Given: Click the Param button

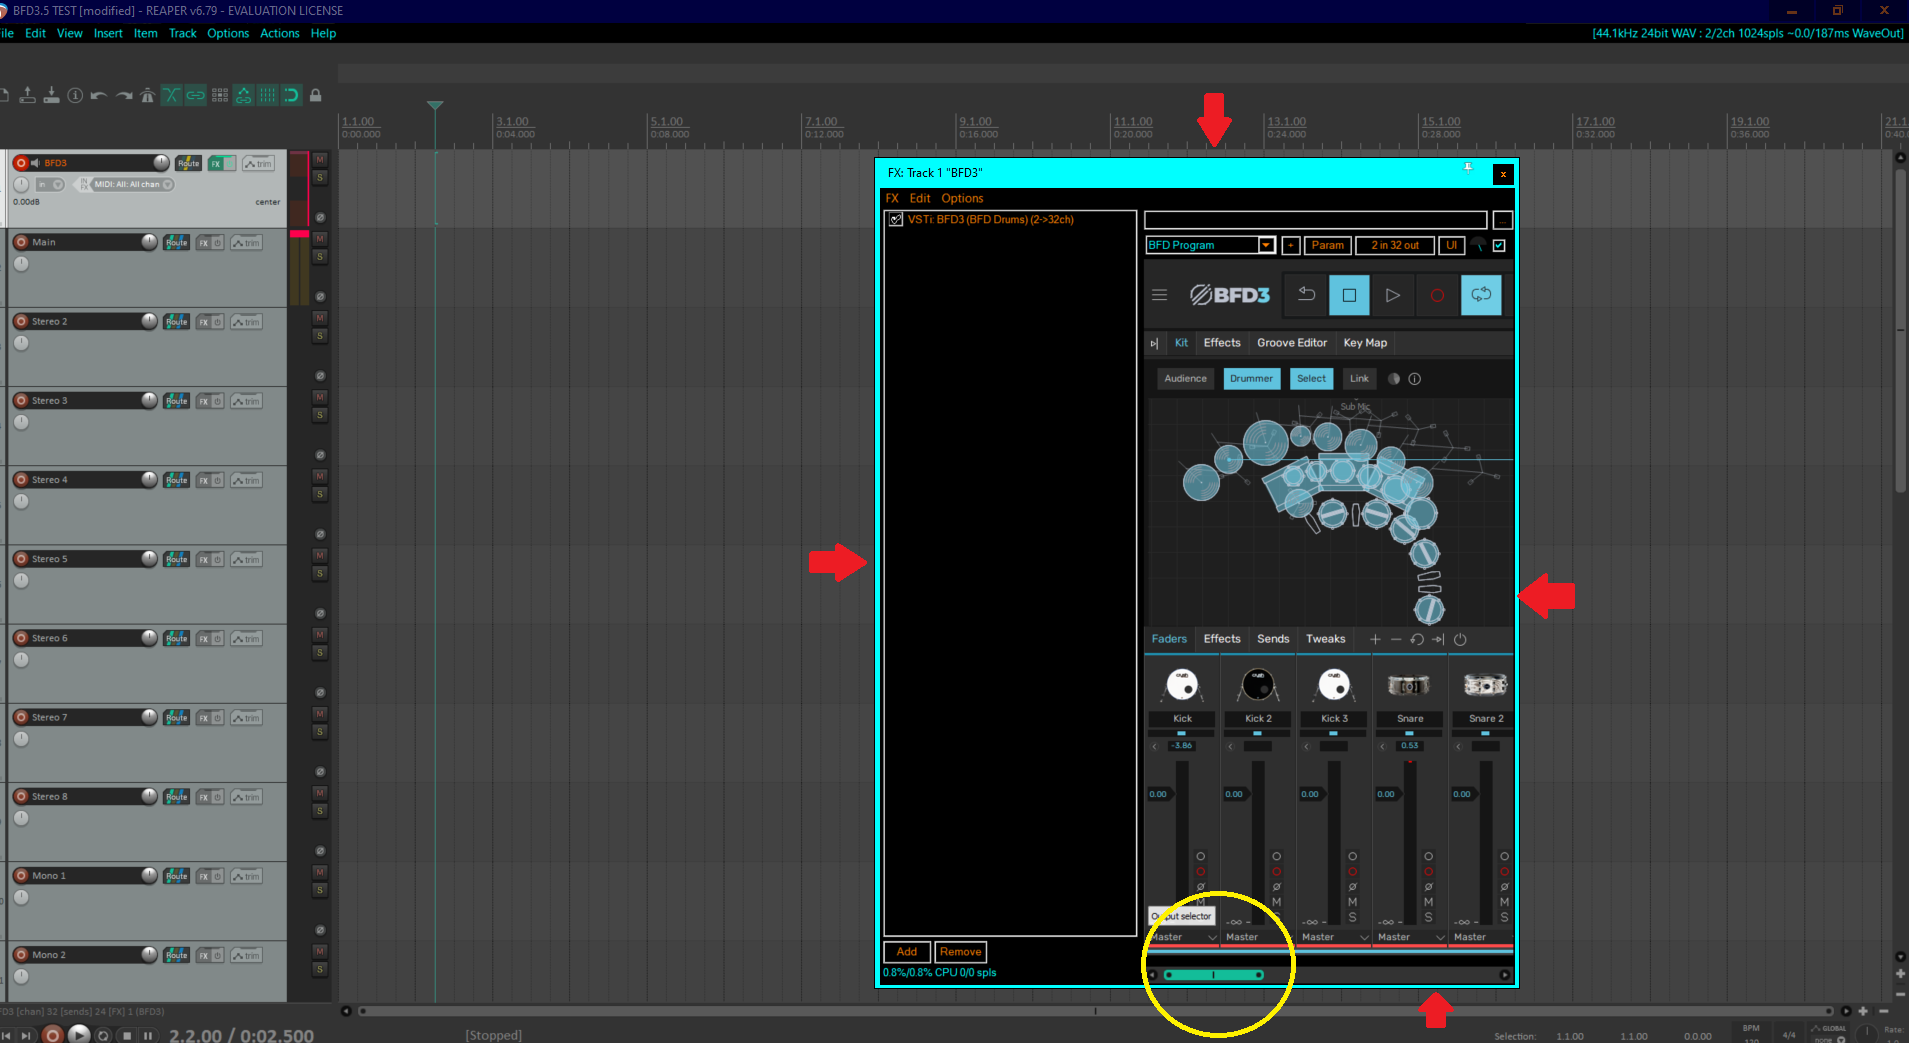Looking at the screenshot, I should tap(1327, 245).
